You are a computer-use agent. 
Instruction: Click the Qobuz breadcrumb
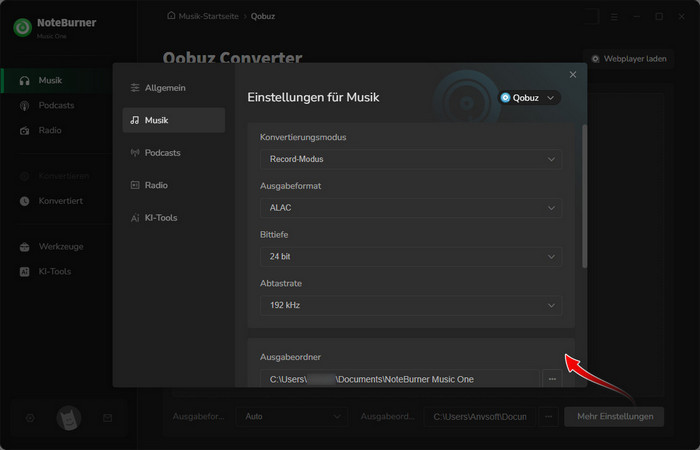[x=262, y=16]
